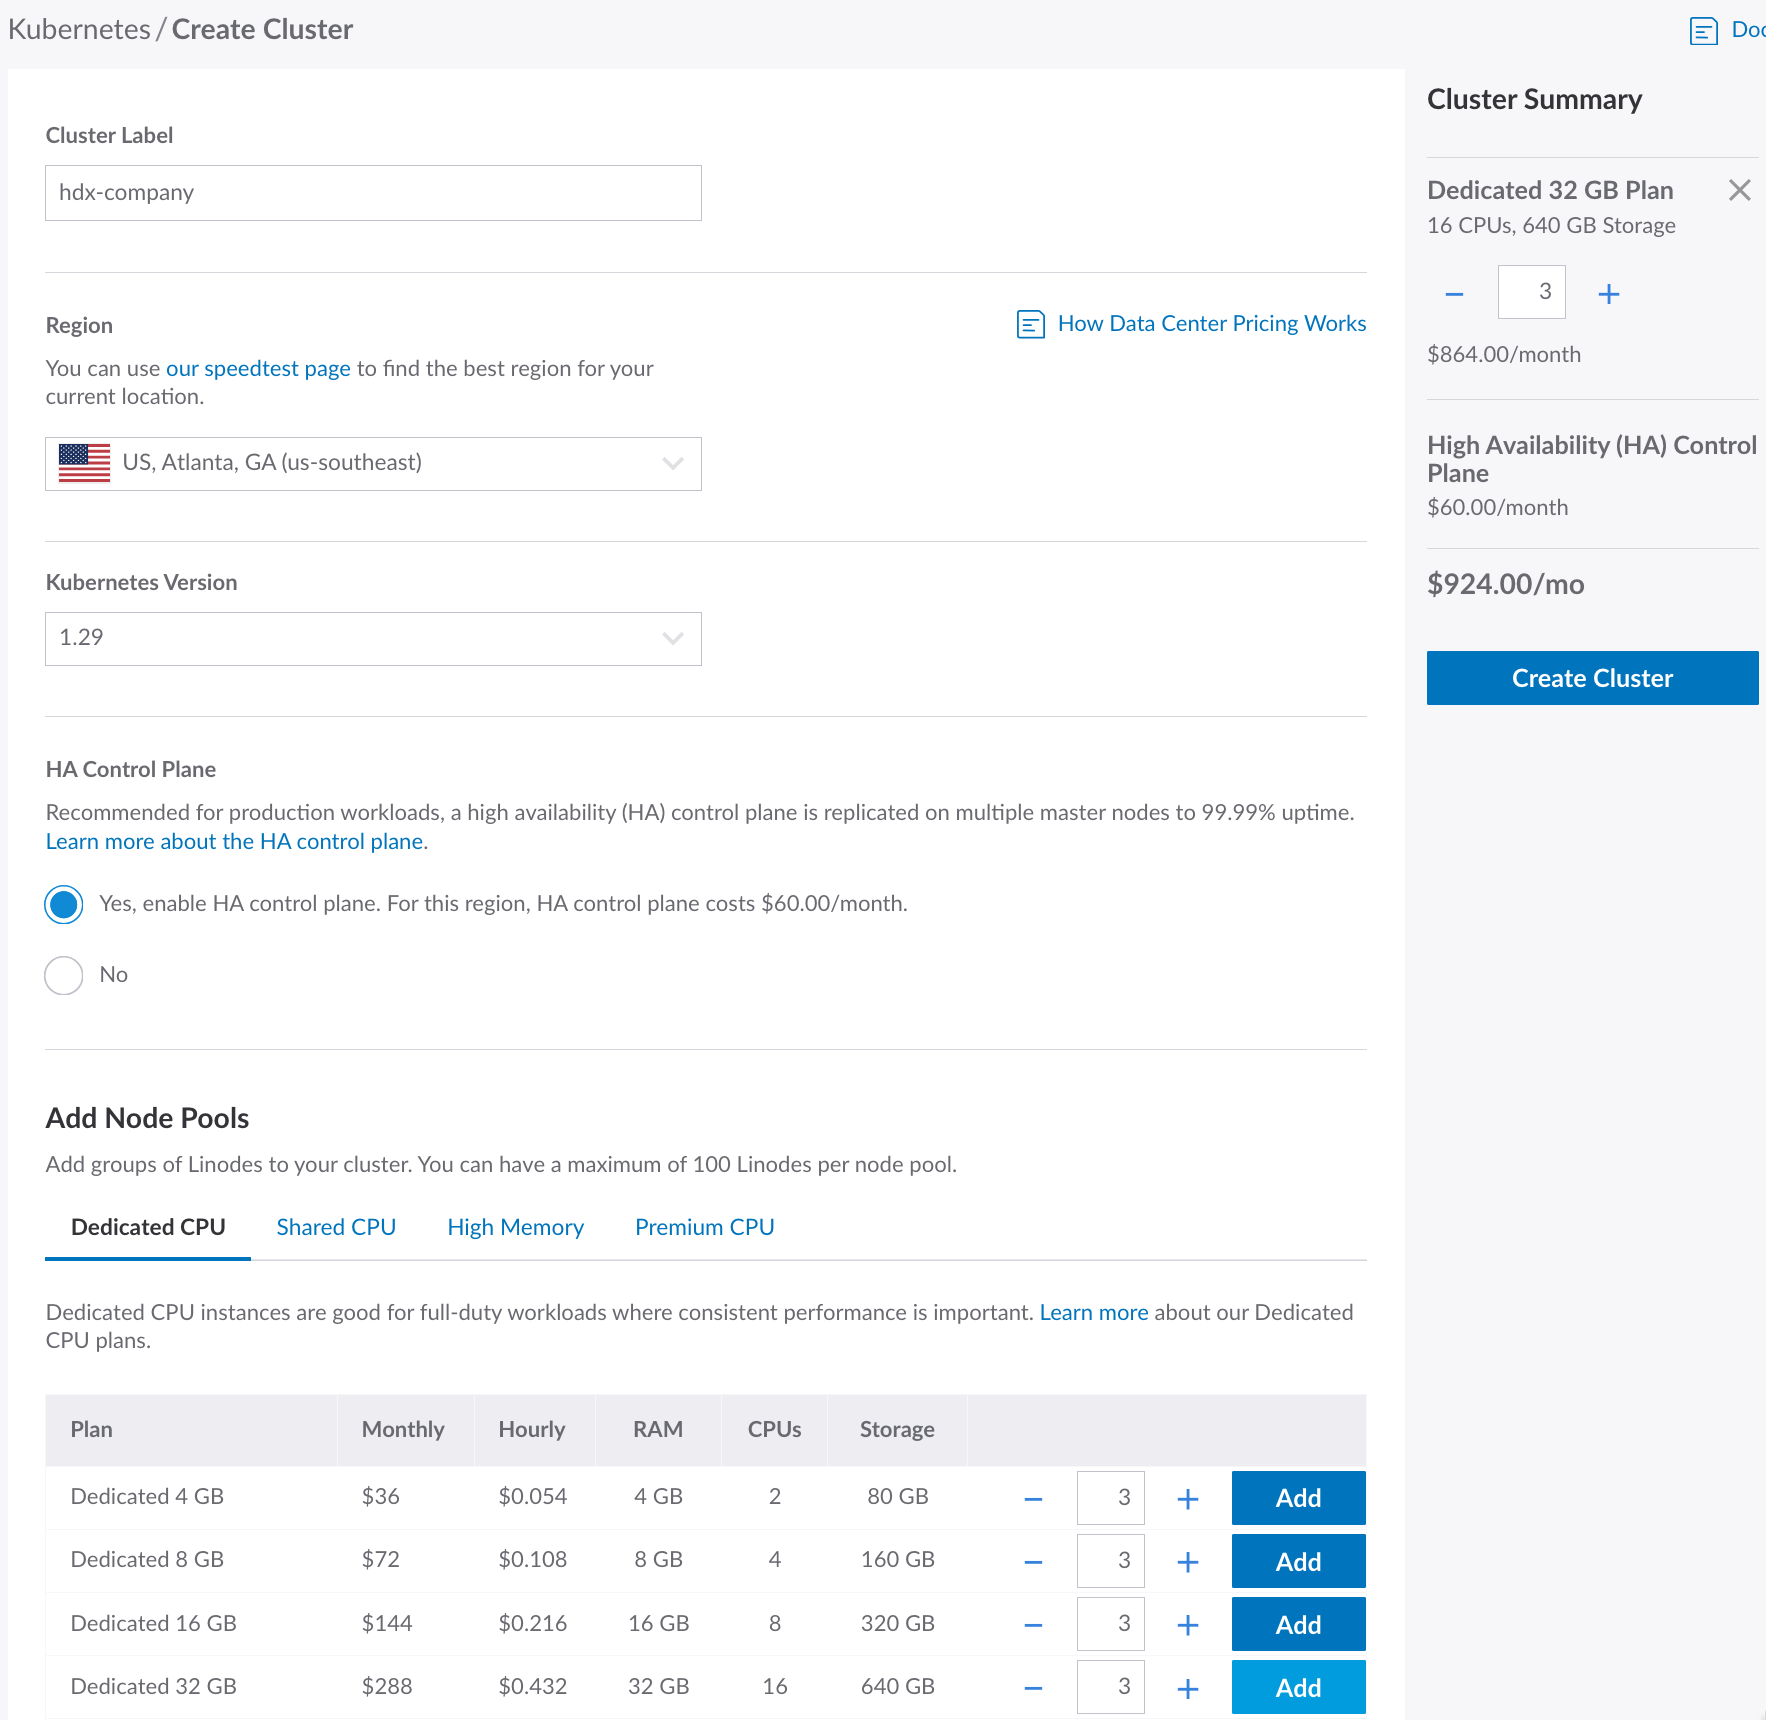Decrement Dedicated 32 GB node quantity
1766x1720 pixels.
pyautogui.click(x=1033, y=1689)
